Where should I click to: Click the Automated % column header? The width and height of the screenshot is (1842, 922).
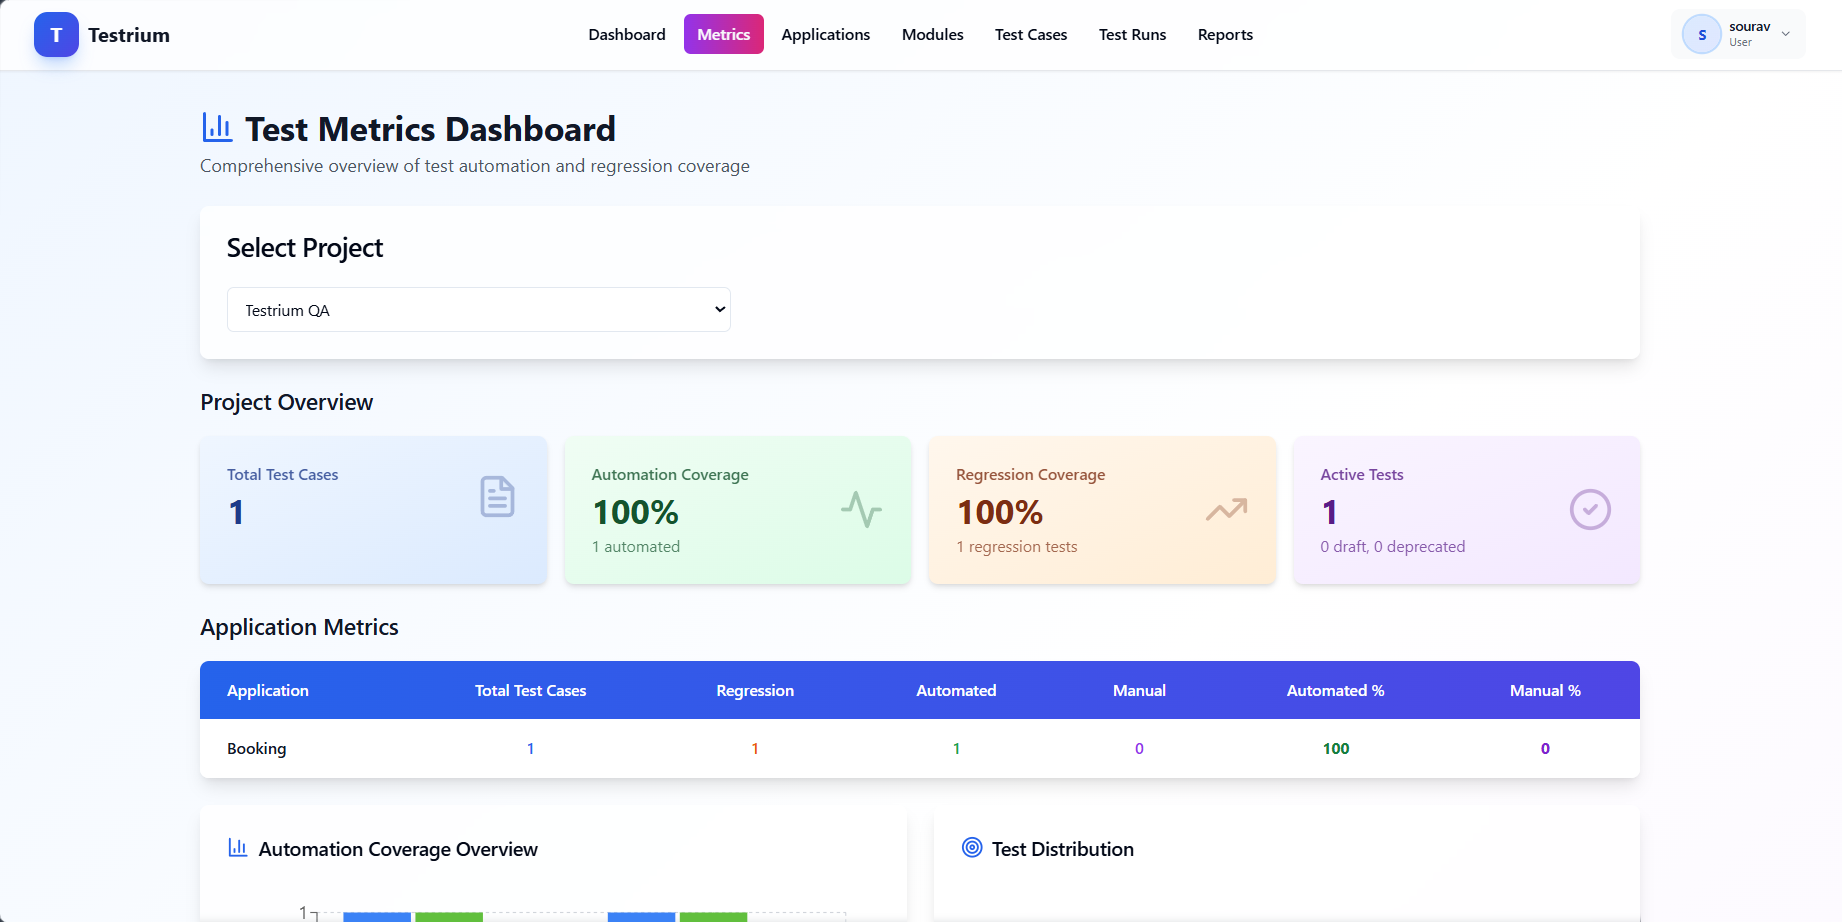tap(1335, 691)
